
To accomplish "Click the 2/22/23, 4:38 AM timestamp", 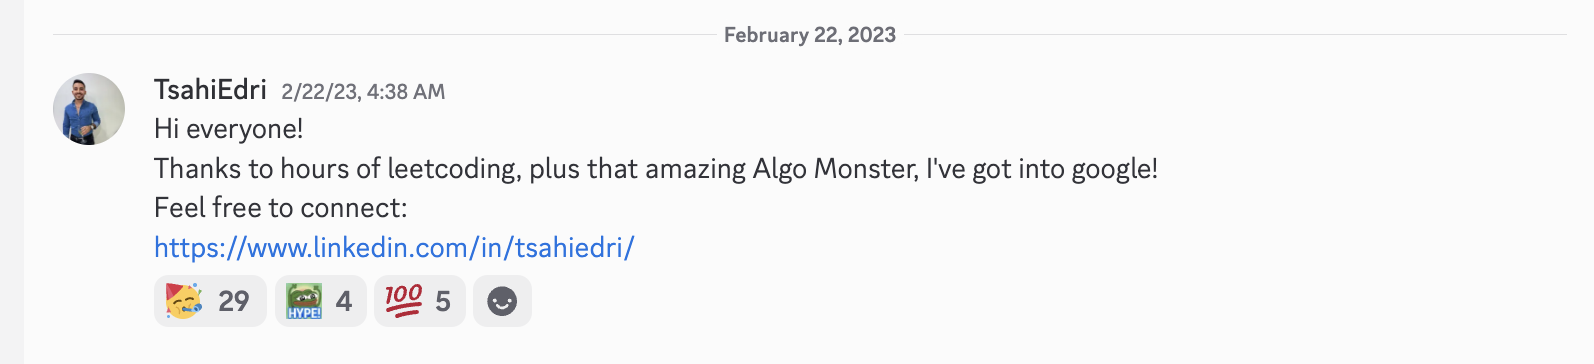I will click(363, 92).
